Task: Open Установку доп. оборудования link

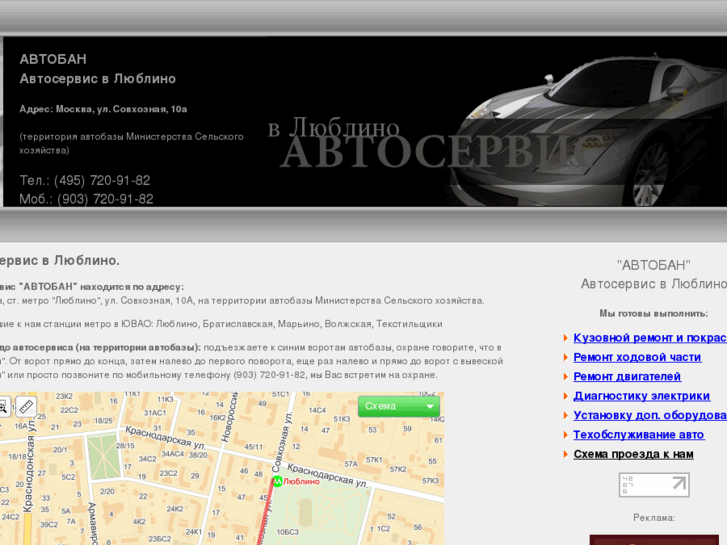Action: click(650, 415)
